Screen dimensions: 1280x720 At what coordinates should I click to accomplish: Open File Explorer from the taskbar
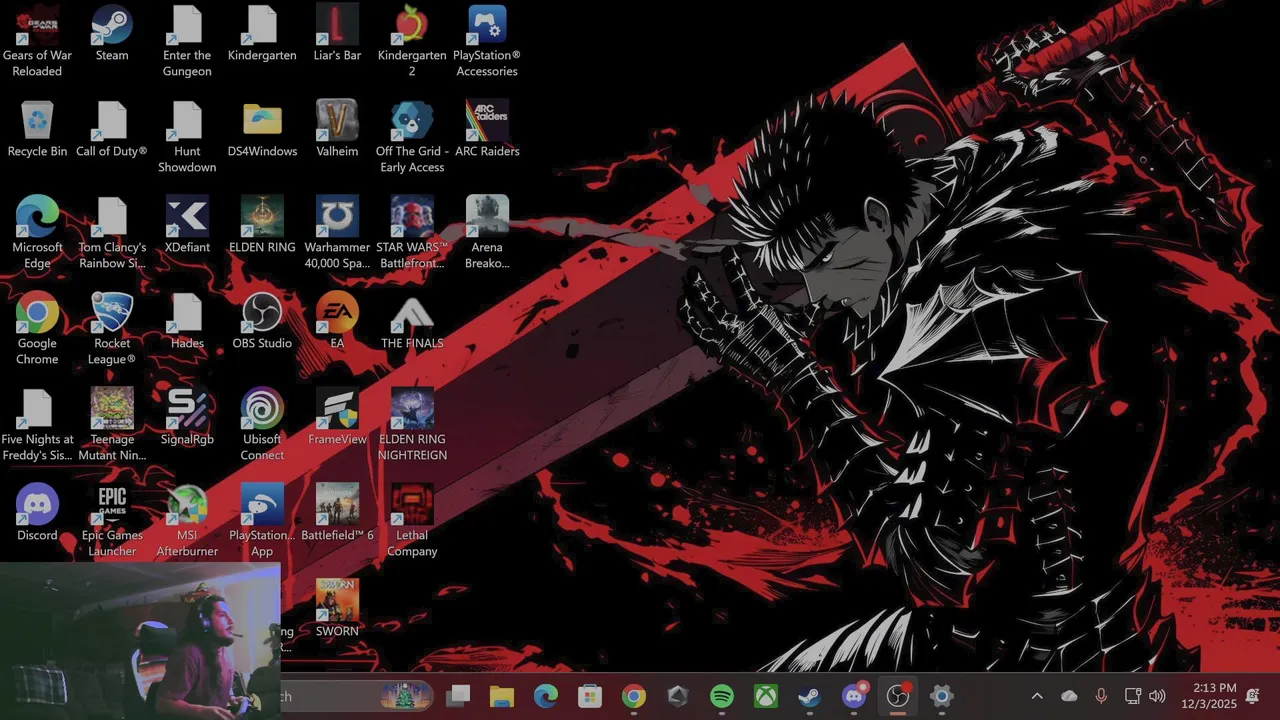502,696
